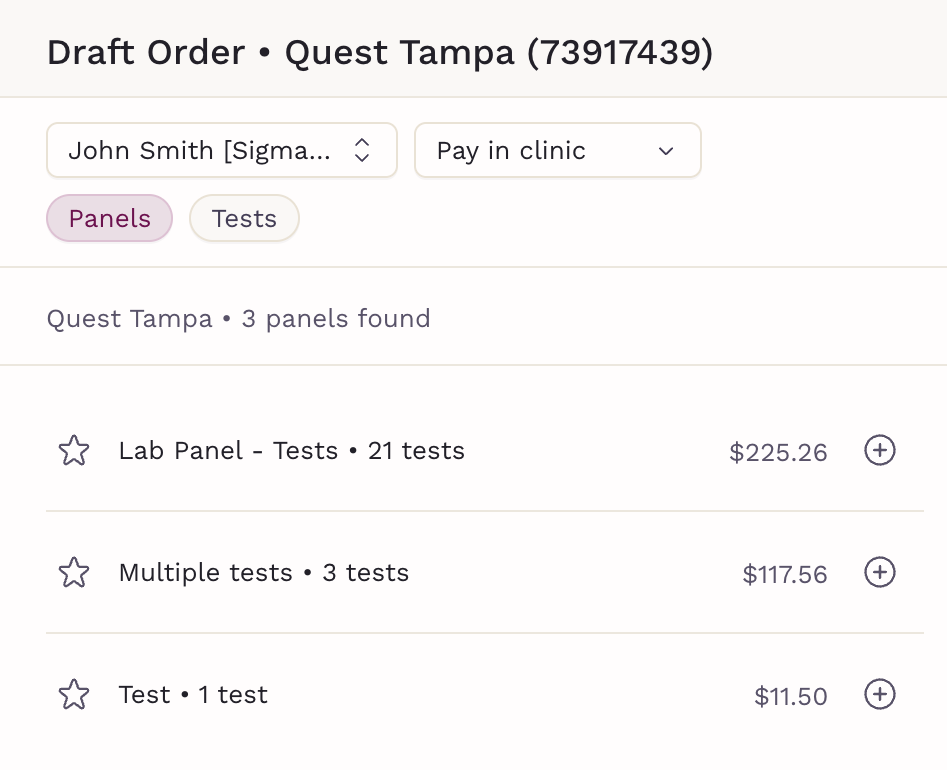Click the $11.50 price
Viewport: 947px width, 770px height.
pos(790,697)
